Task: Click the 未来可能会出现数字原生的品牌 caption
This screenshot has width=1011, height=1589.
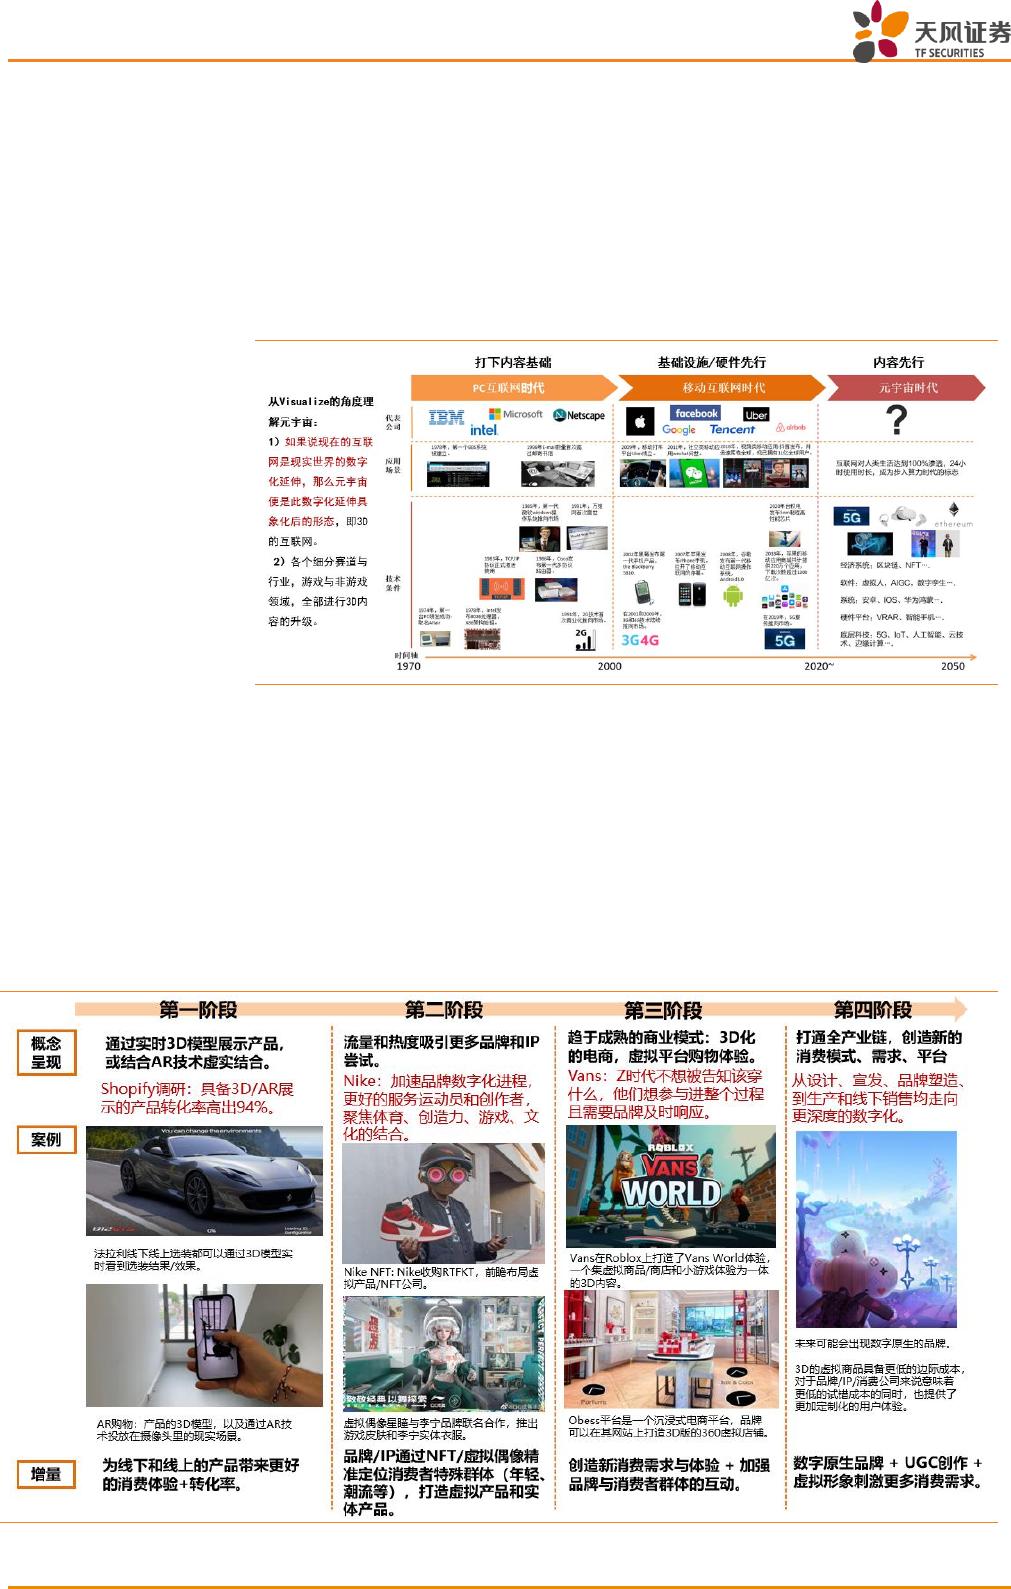Action: click(872, 1343)
